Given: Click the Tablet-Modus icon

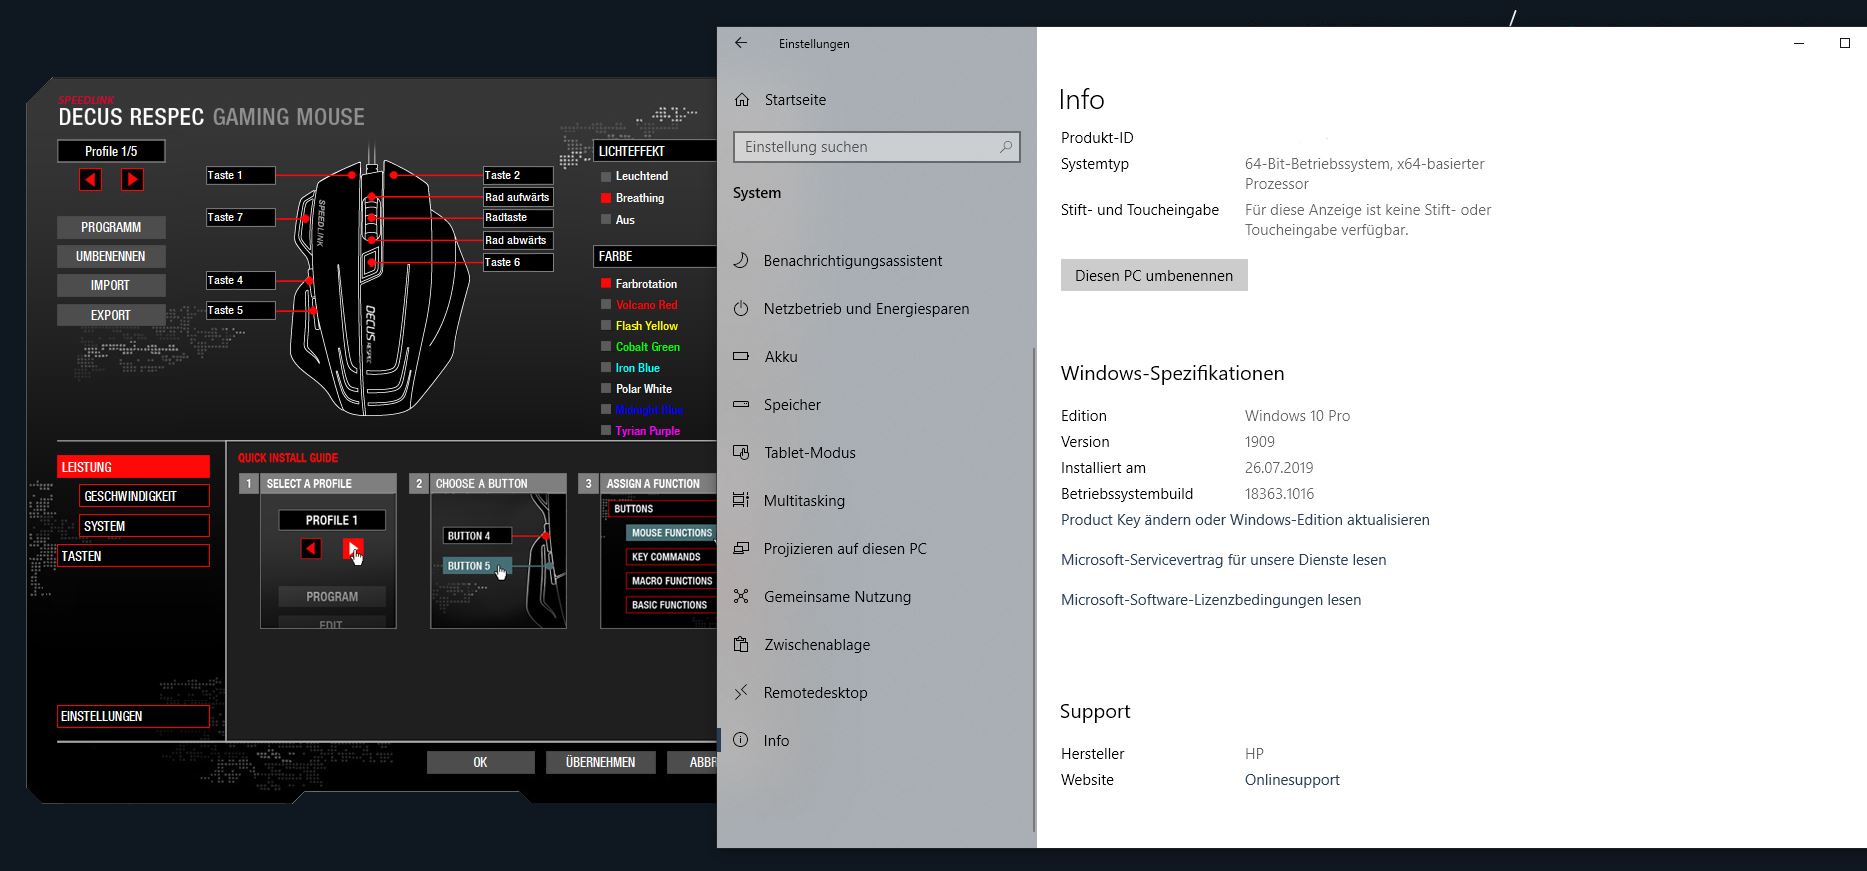Looking at the screenshot, I should (x=741, y=452).
